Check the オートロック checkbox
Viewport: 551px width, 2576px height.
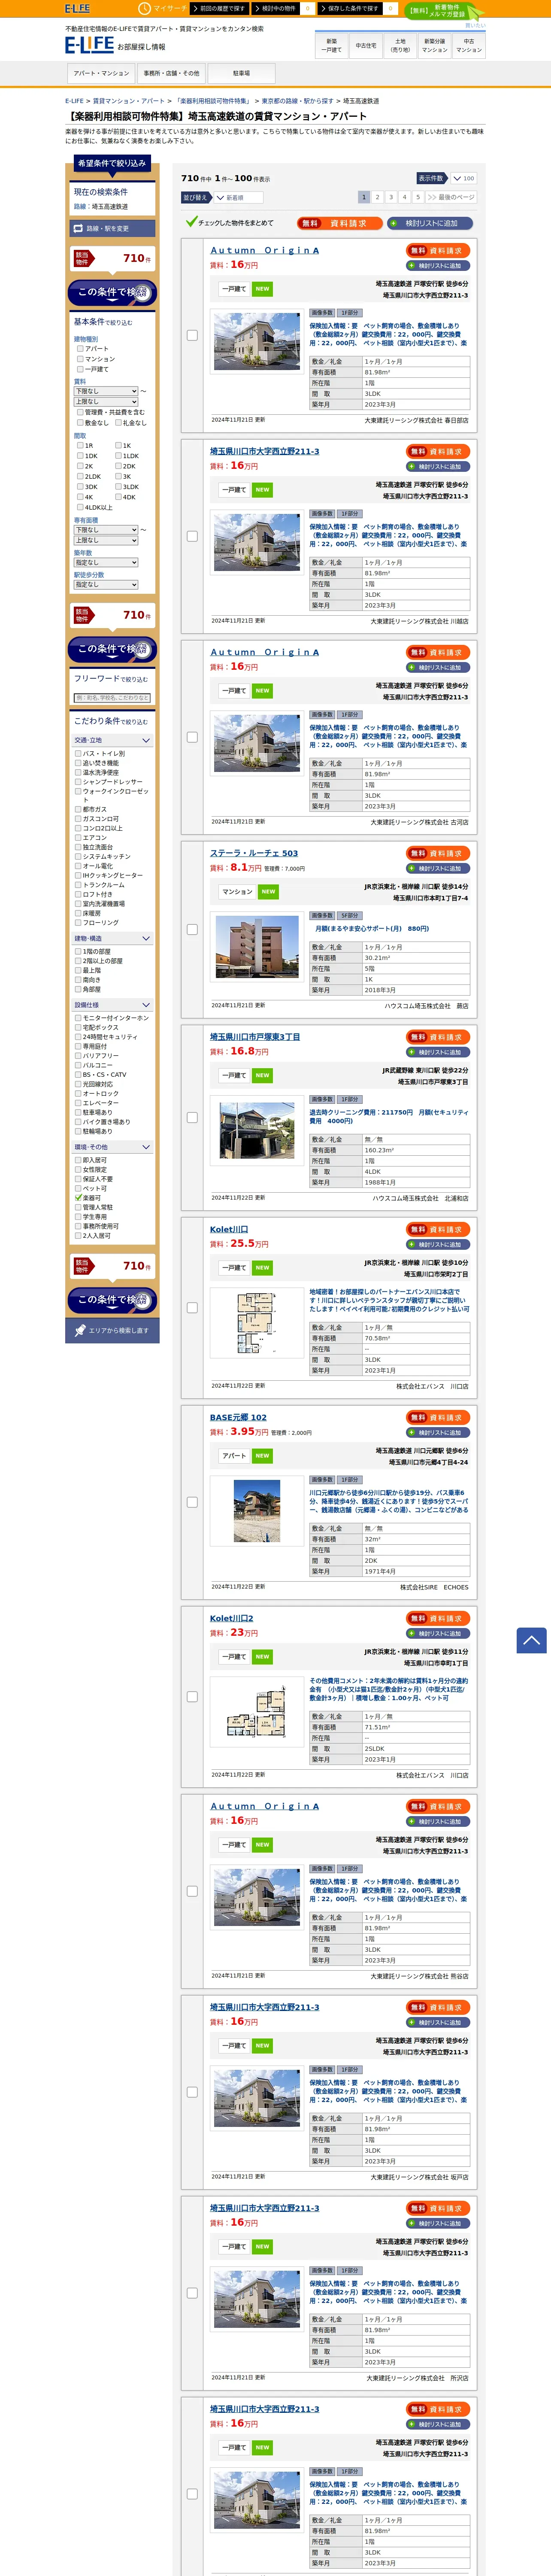click(x=78, y=1093)
